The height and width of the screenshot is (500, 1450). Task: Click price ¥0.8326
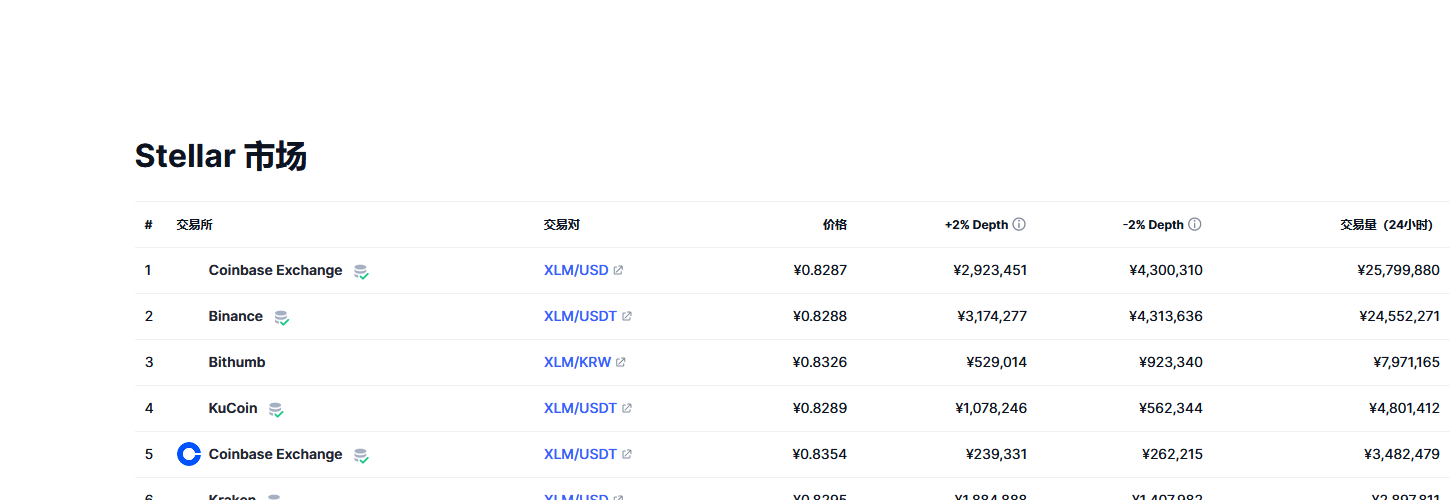820,363
